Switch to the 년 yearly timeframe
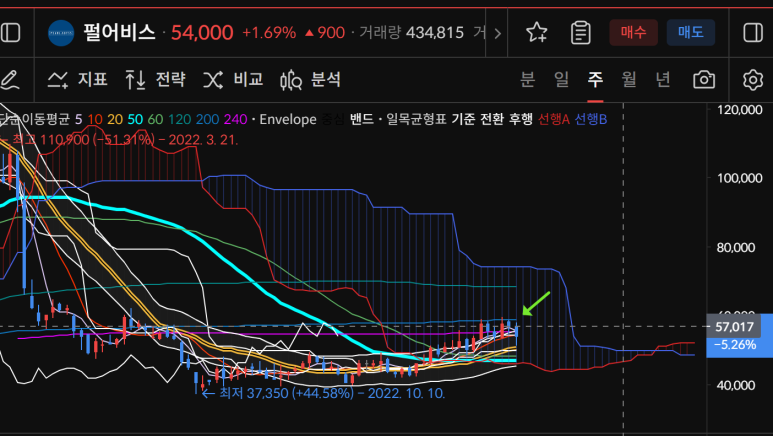Screen dimensions: 773x436 663,79
